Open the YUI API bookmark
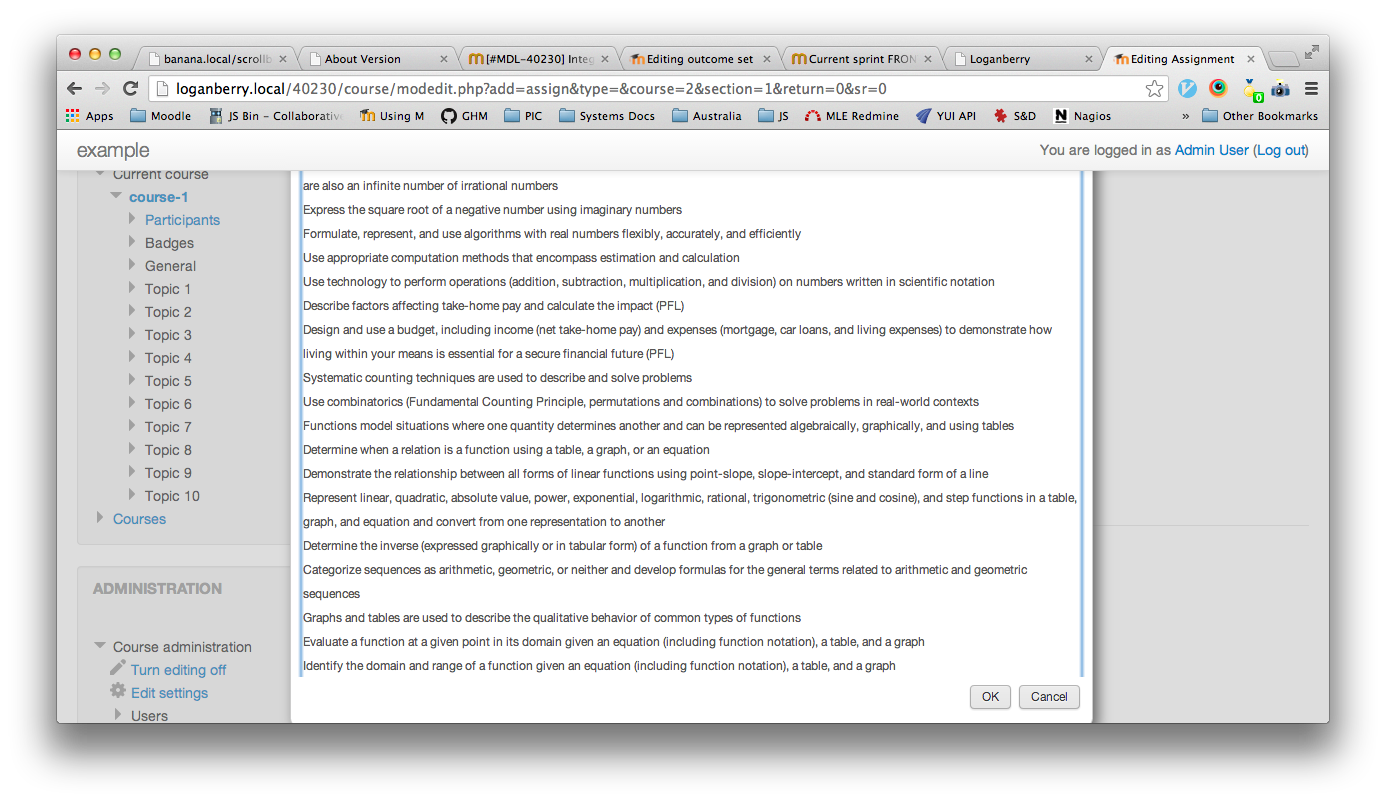 pos(946,116)
